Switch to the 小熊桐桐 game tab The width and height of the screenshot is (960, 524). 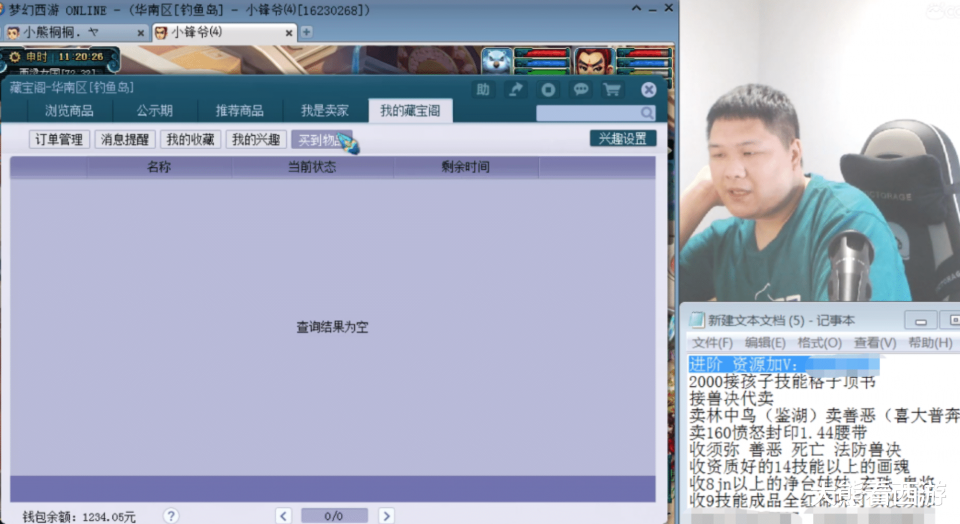(75, 32)
